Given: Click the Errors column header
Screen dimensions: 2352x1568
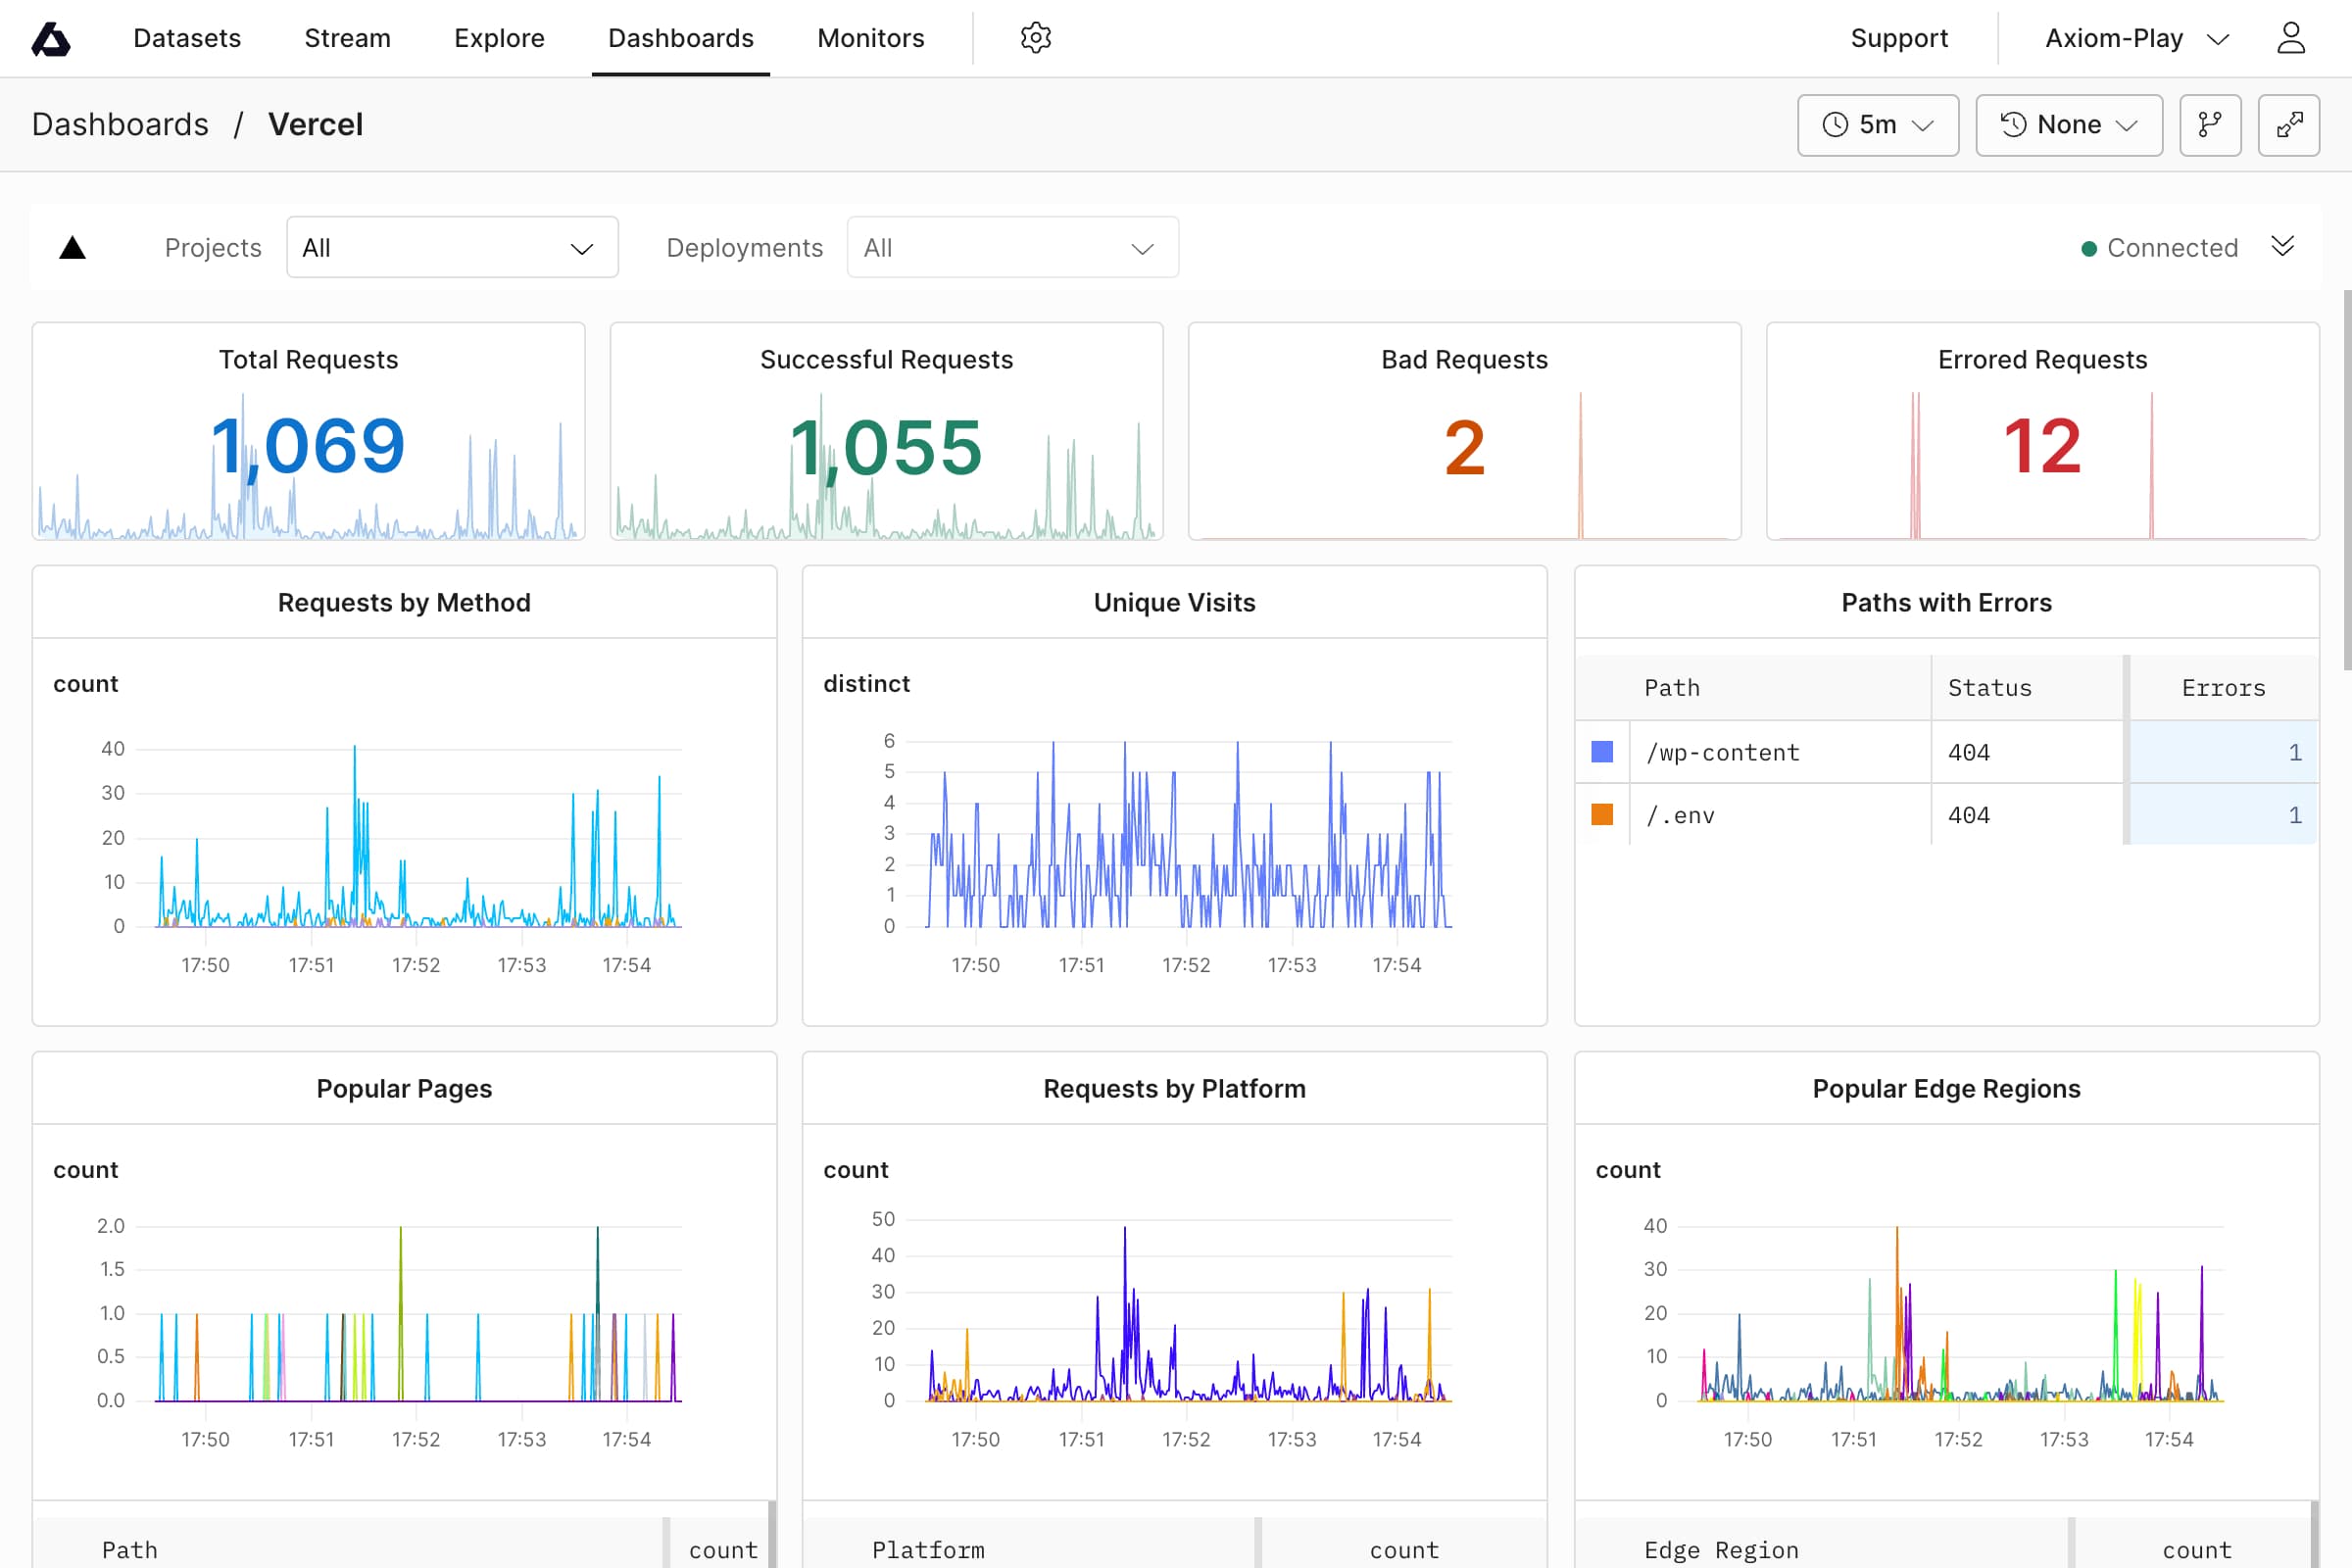Looking at the screenshot, I should (2223, 688).
